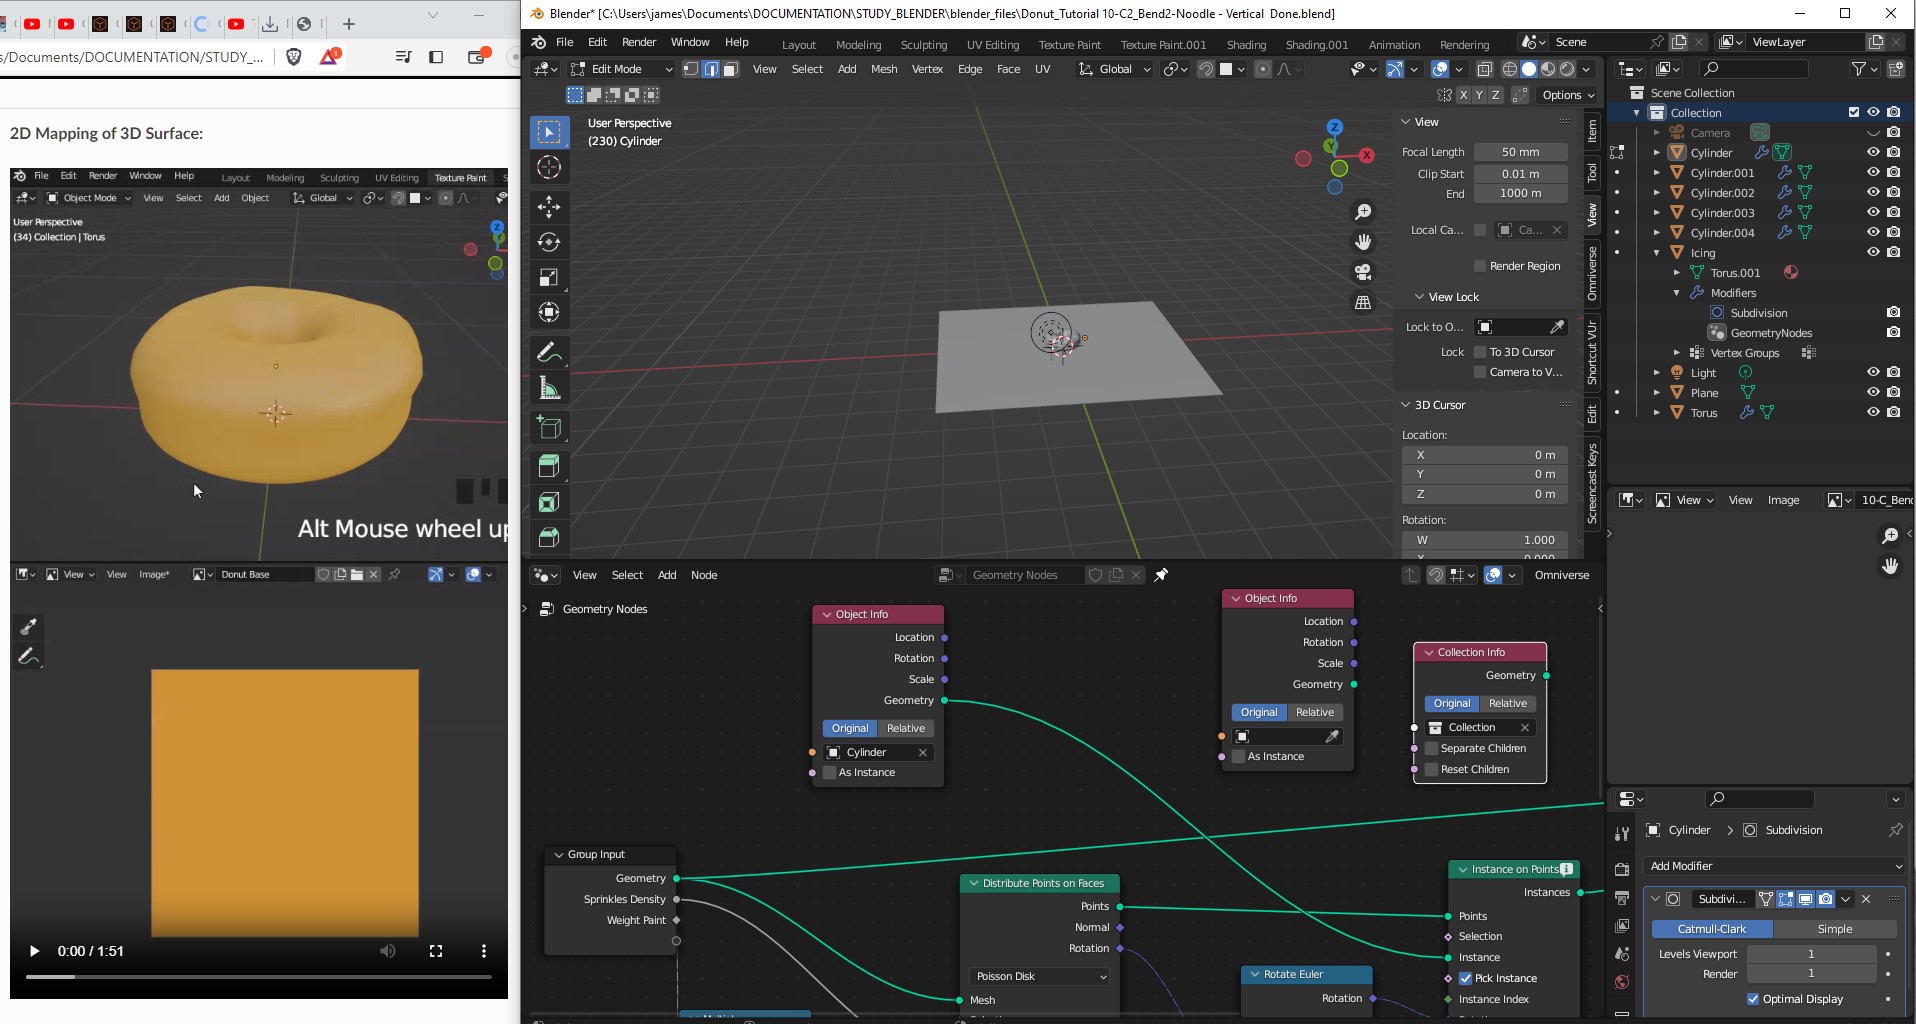Image resolution: width=1916 pixels, height=1024 pixels.
Task: Click the viewport pan hand icon
Action: pyautogui.click(x=1362, y=242)
